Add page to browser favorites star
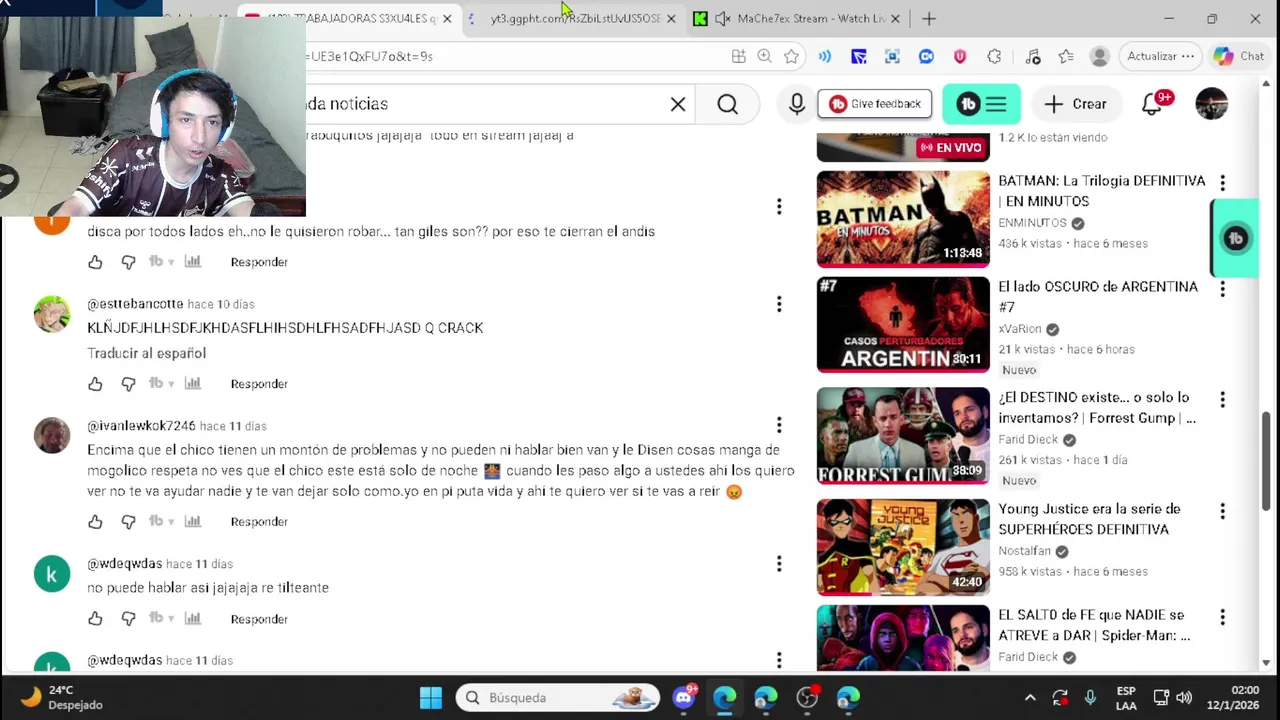The height and width of the screenshot is (720, 1280). [791, 56]
